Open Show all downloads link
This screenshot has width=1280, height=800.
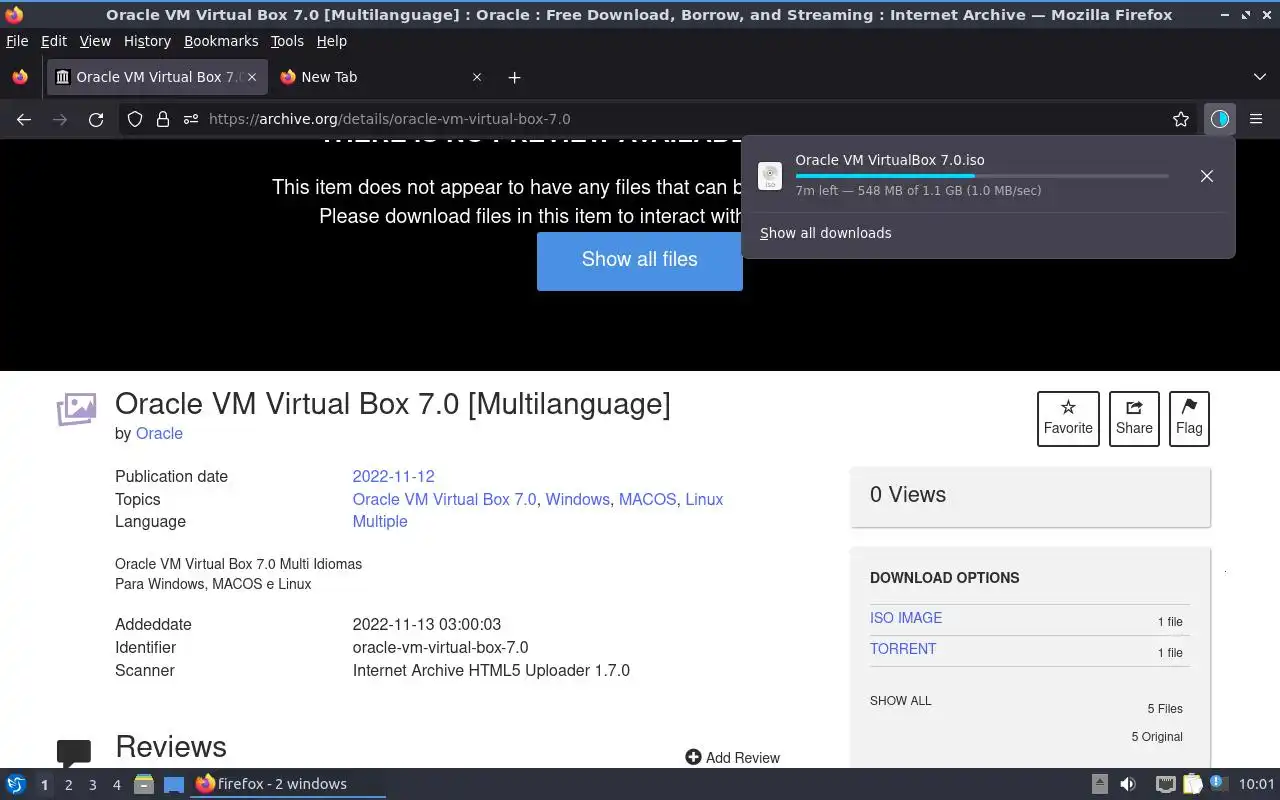click(825, 233)
